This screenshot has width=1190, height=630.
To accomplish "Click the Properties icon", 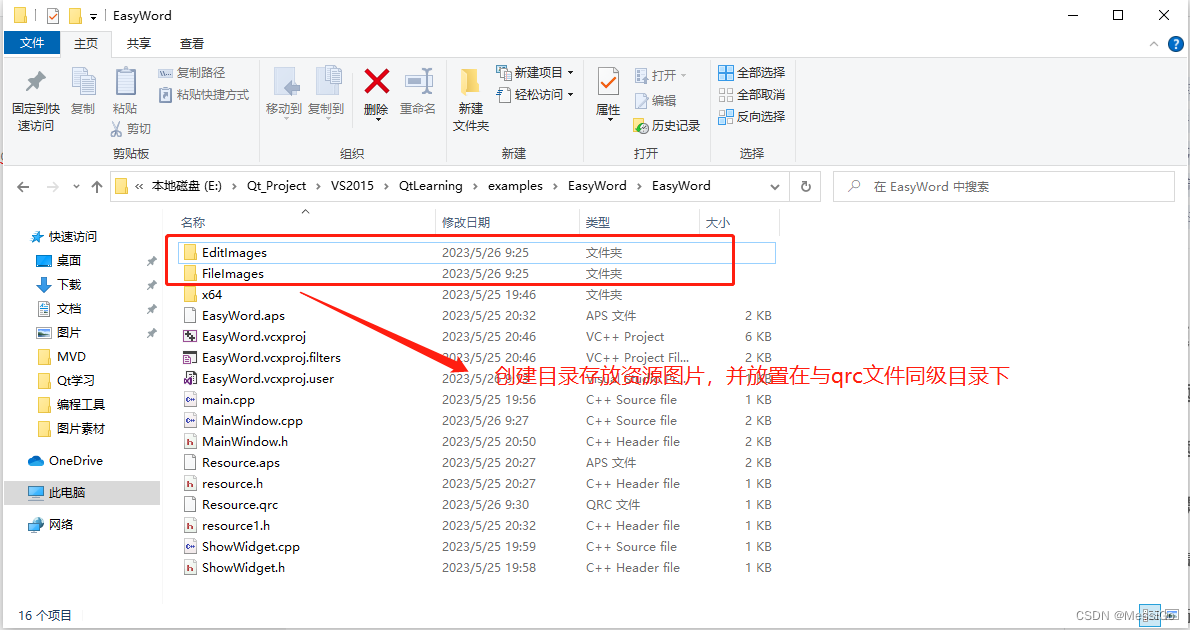I will [x=608, y=82].
